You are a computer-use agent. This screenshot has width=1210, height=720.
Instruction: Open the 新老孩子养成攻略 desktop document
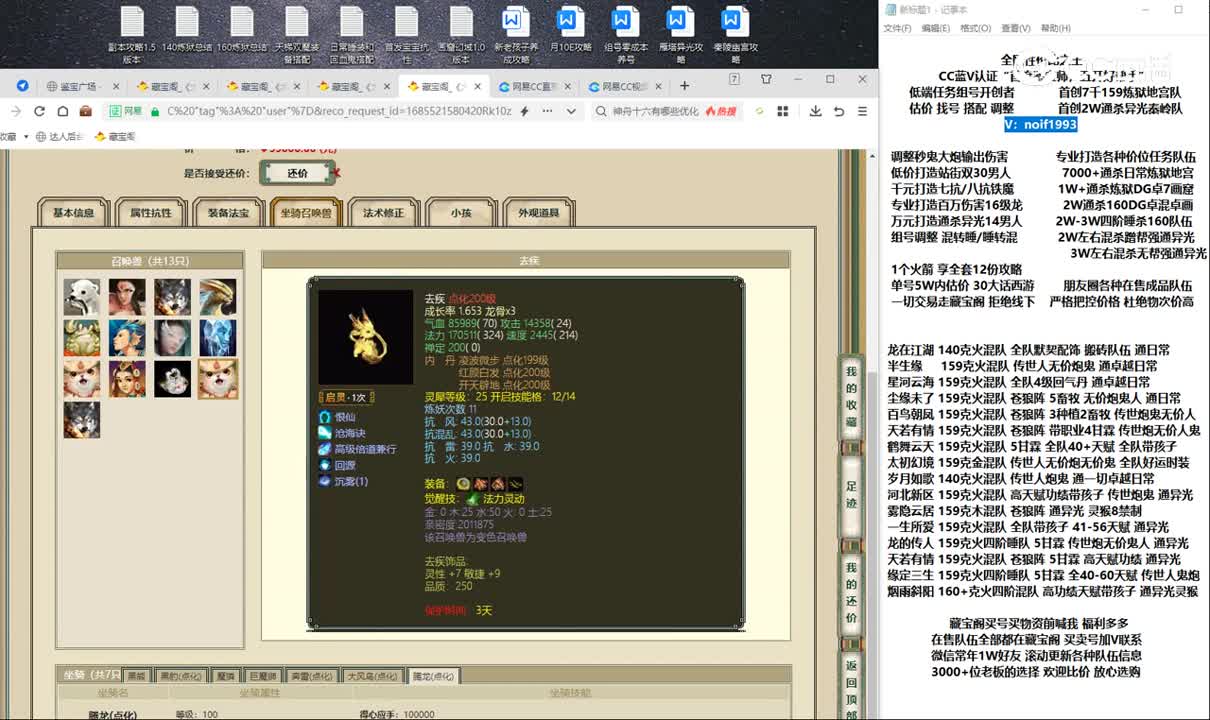(515, 35)
